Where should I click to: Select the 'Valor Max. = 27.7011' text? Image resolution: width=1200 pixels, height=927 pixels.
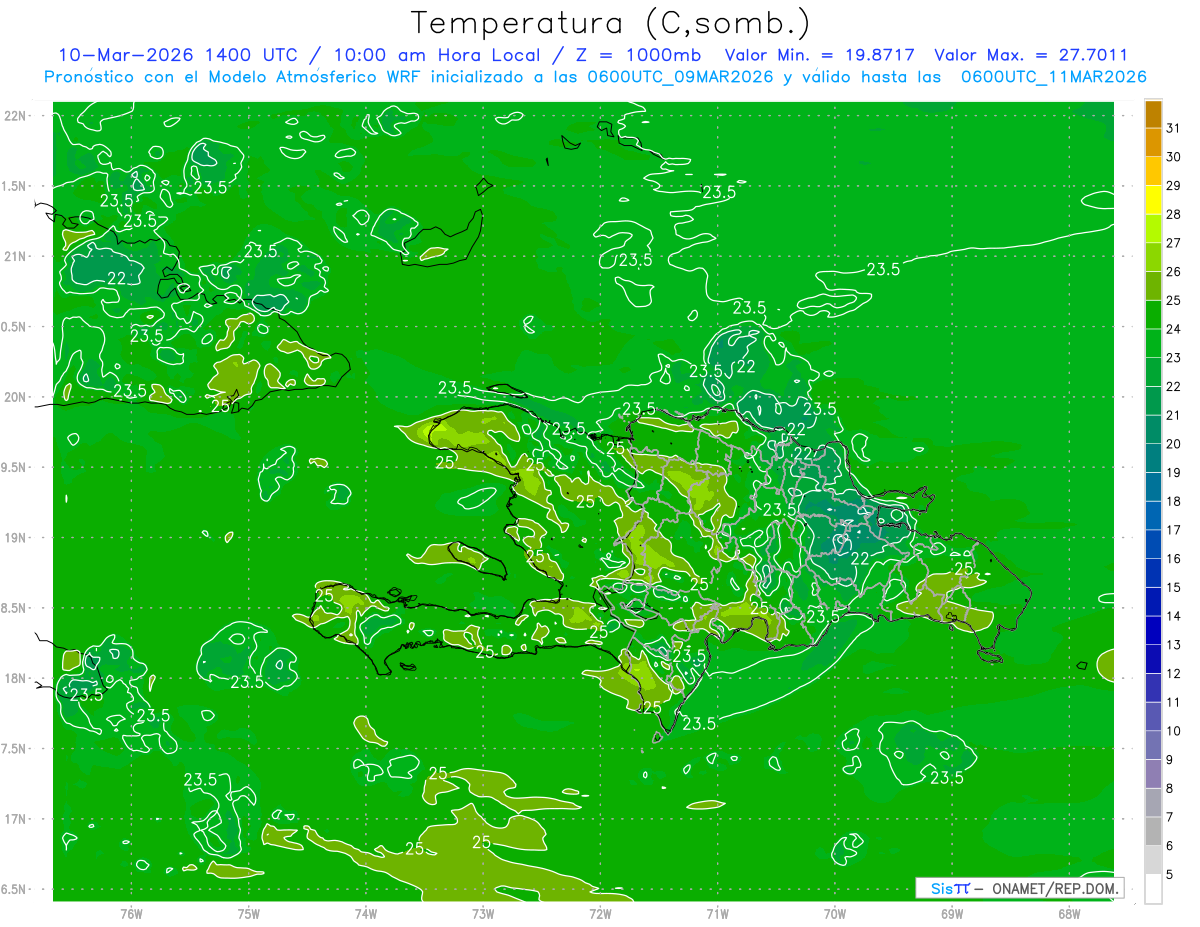click(1030, 55)
